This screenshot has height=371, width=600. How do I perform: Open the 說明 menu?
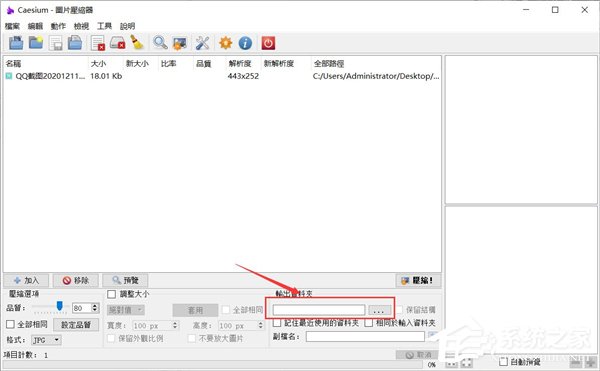[x=127, y=26]
